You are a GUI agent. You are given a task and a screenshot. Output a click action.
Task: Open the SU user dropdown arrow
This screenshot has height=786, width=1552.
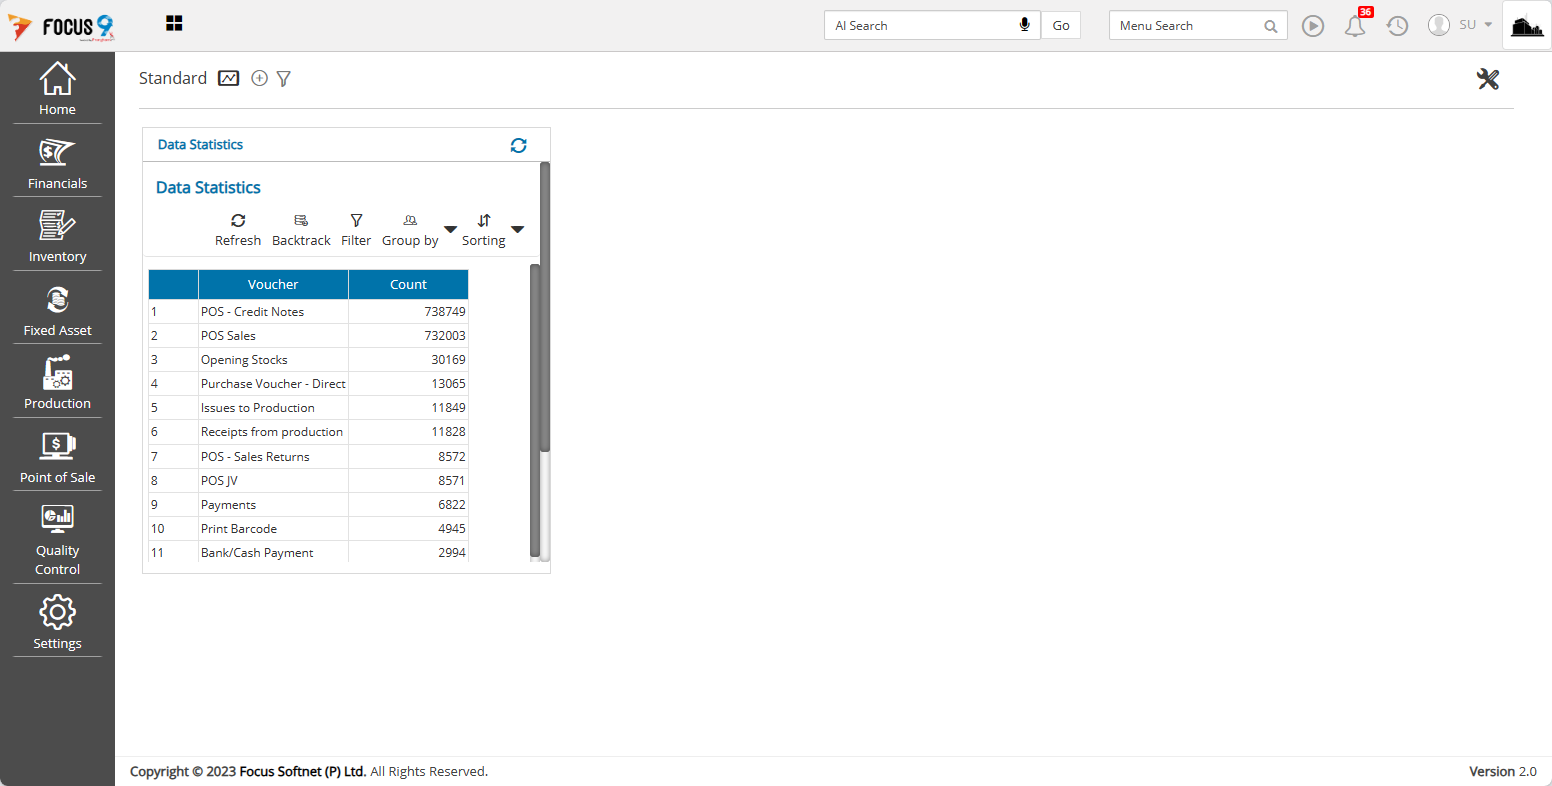tap(1488, 25)
